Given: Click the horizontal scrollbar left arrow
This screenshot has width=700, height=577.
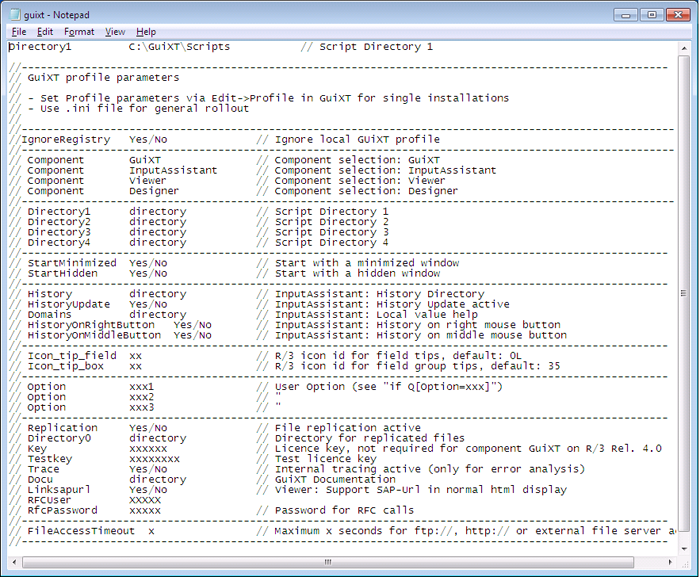Looking at the screenshot, I should point(14,562).
